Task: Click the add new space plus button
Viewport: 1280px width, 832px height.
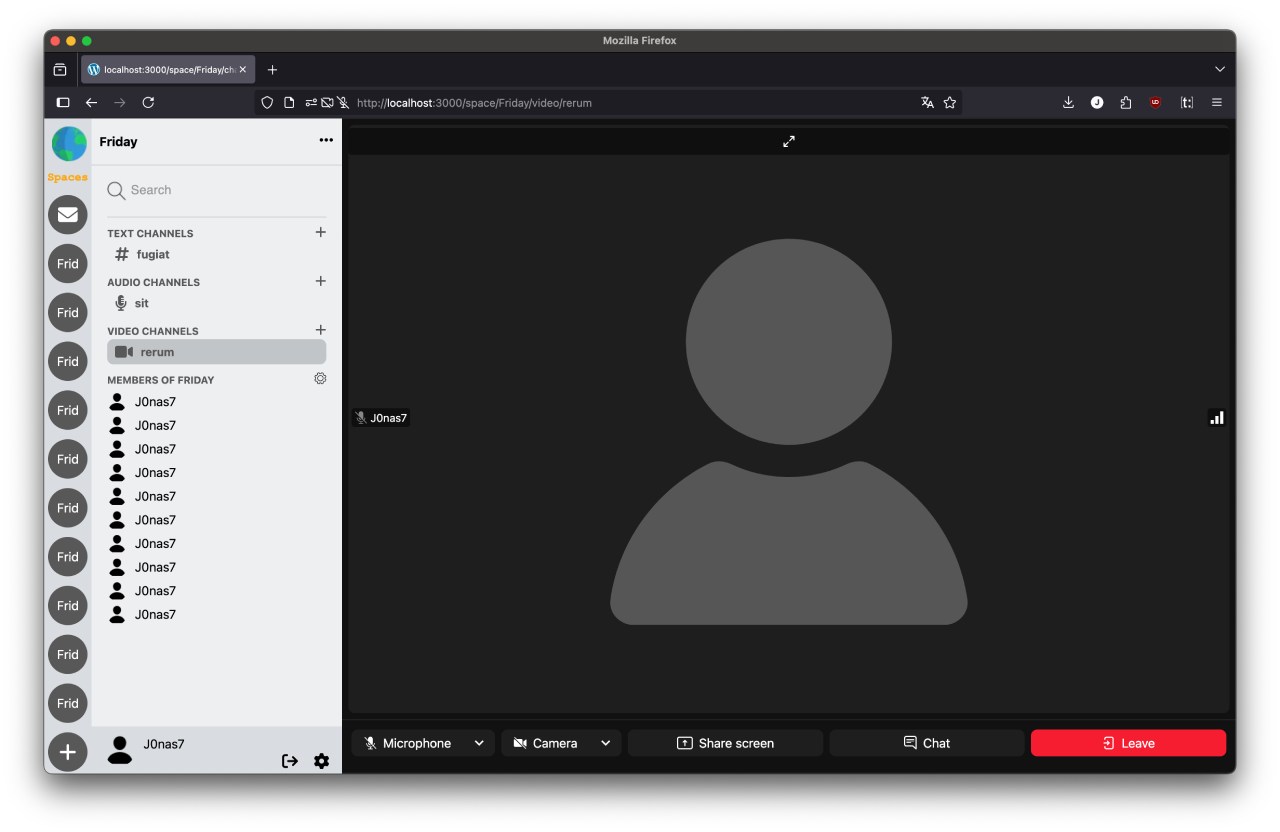Action: (x=68, y=752)
